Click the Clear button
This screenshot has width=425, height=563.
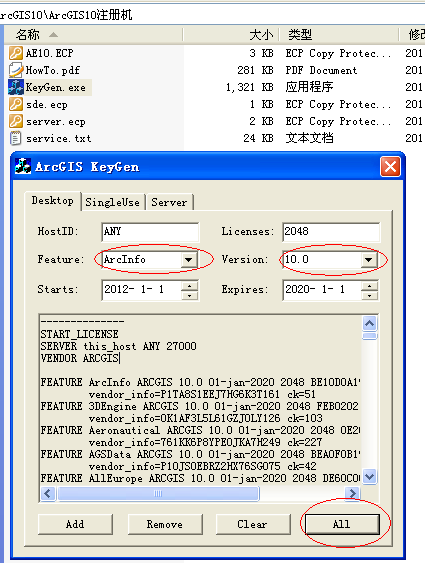click(253, 524)
